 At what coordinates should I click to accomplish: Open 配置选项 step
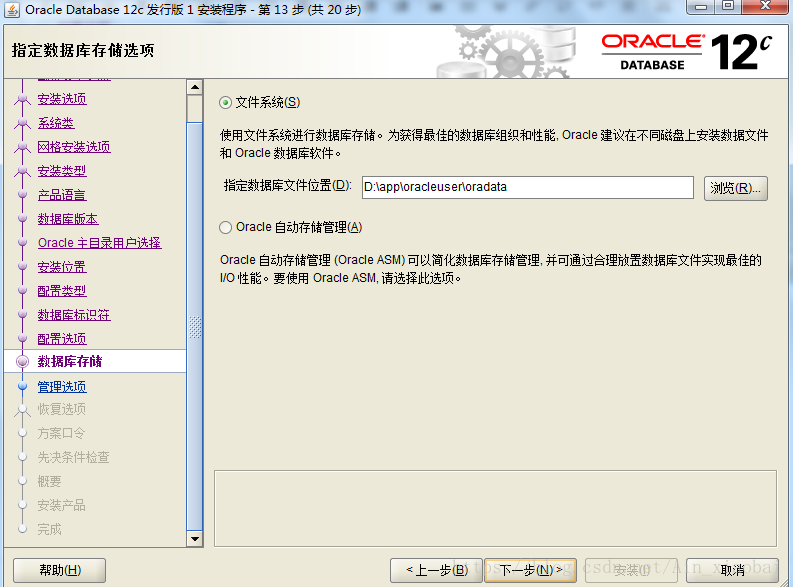tap(62, 339)
